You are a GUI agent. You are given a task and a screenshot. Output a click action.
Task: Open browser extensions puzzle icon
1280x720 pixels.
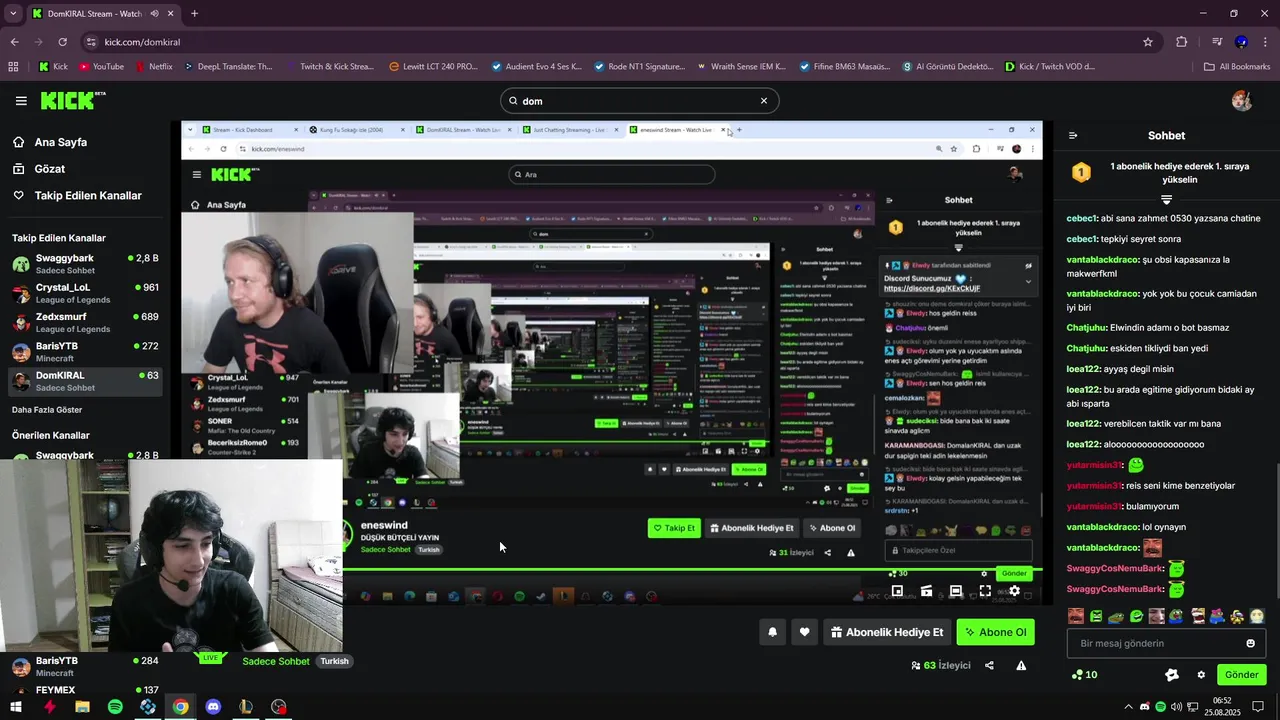coord(1182,42)
